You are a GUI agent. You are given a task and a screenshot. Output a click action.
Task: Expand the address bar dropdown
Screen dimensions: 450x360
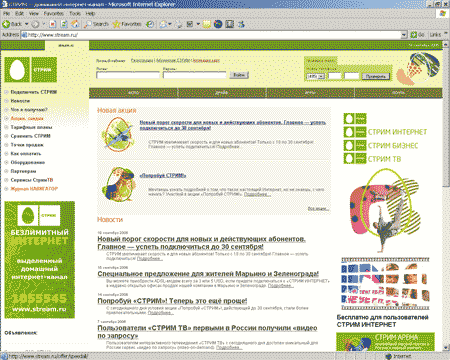404,35
